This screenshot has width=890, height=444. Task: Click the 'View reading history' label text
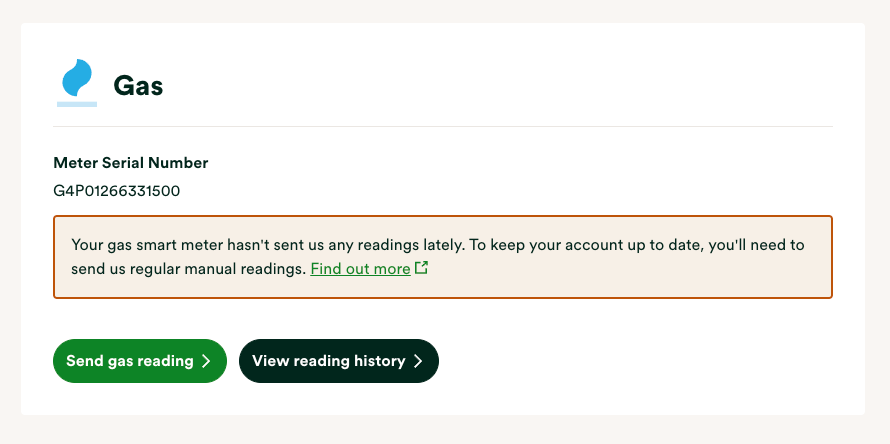(329, 361)
